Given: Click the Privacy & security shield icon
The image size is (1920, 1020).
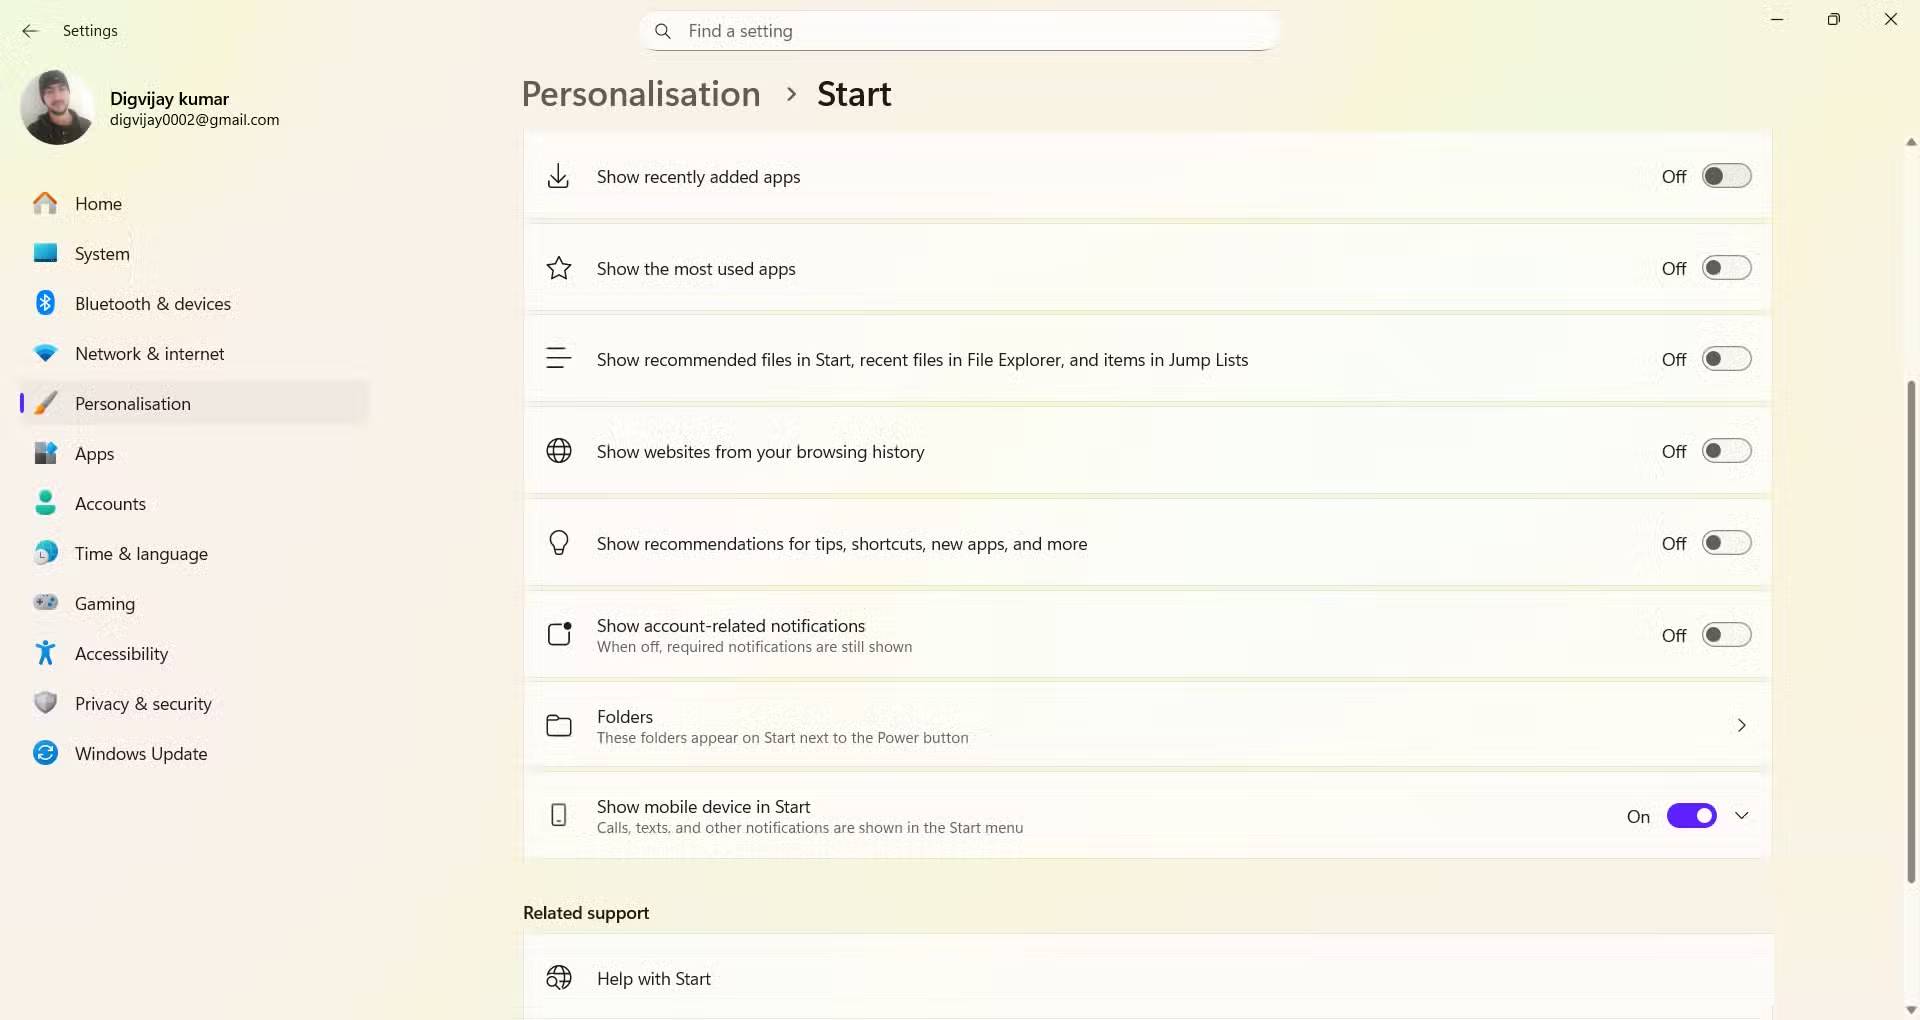Looking at the screenshot, I should [x=45, y=703].
